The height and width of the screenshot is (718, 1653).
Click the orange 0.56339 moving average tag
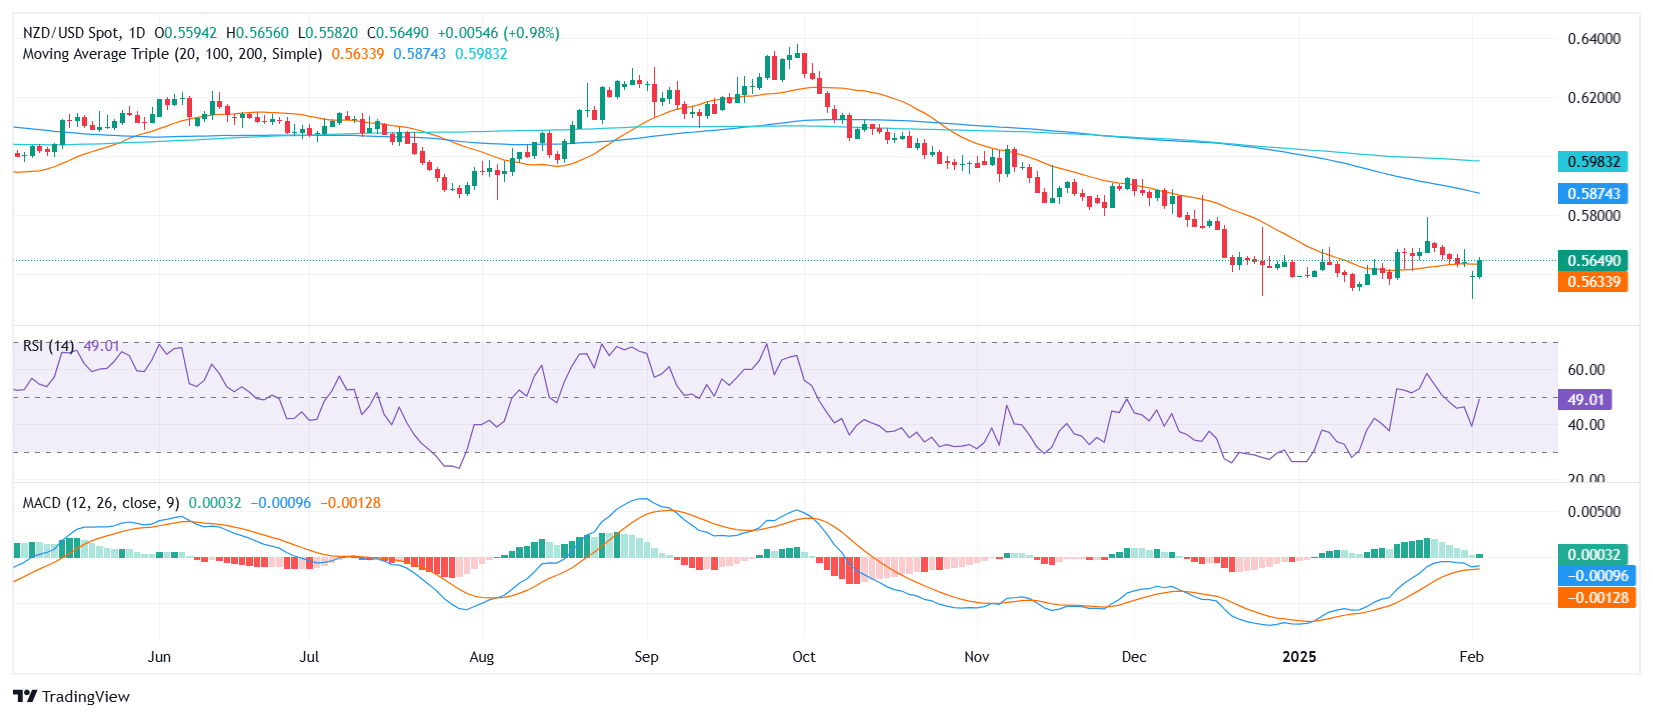click(x=1593, y=282)
